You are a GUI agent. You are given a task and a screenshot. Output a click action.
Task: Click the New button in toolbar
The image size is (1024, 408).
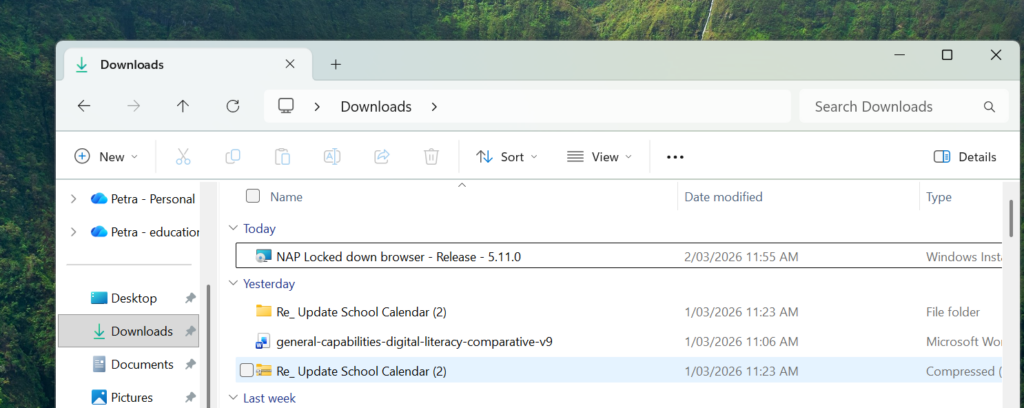pos(106,156)
